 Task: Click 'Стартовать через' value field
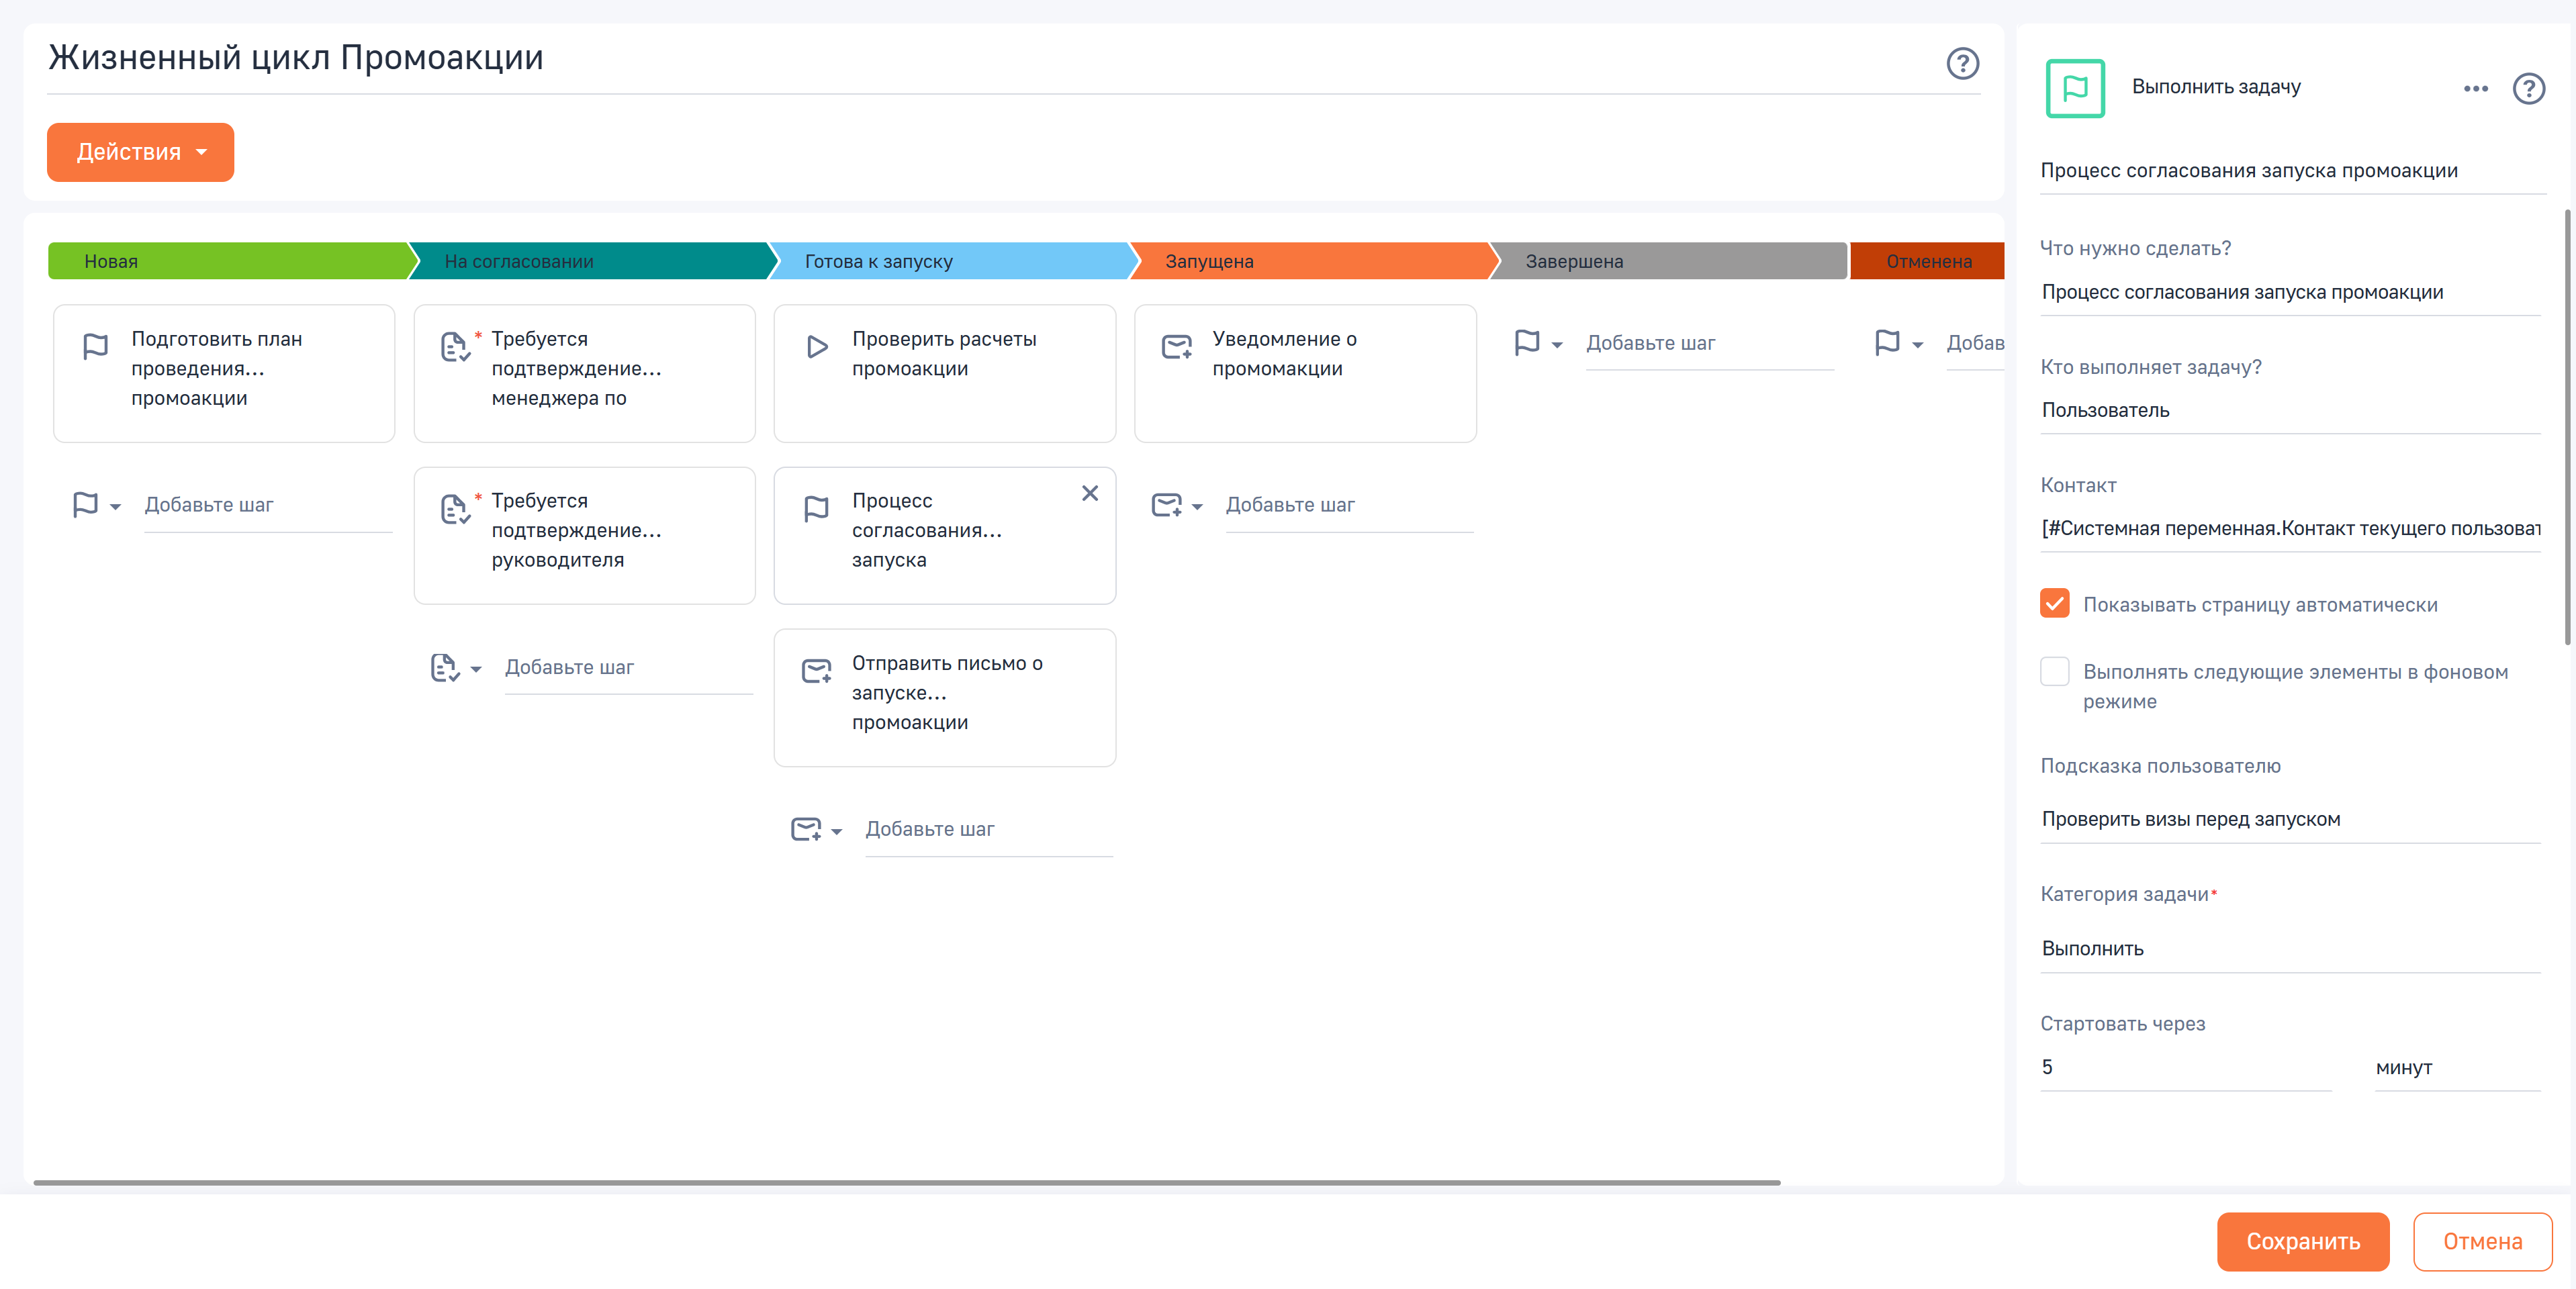[x=2185, y=1067]
